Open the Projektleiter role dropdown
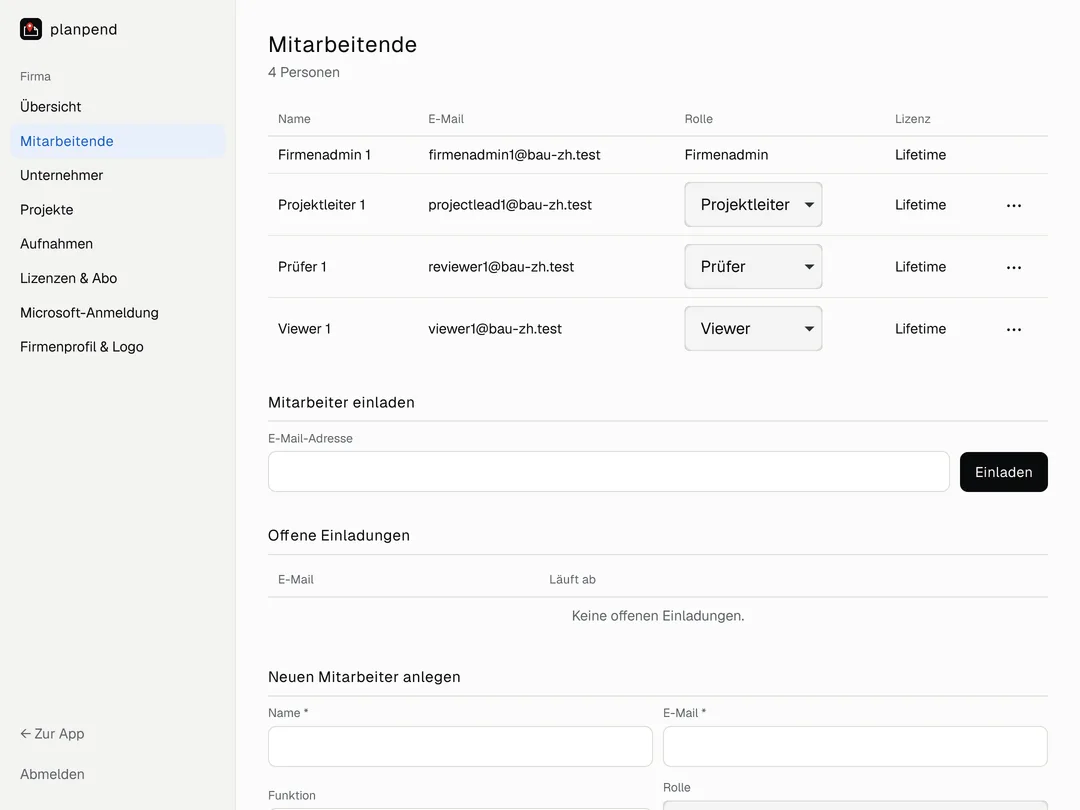Image resolution: width=1080 pixels, height=810 pixels. [x=753, y=205]
